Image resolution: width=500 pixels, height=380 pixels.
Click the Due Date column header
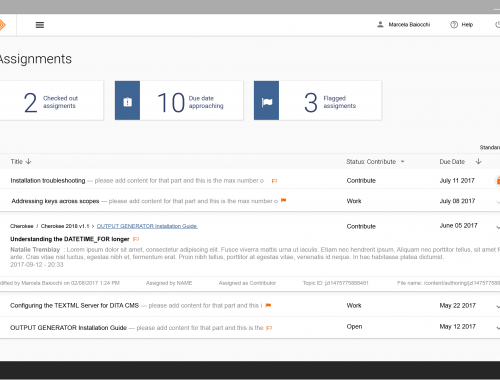click(x=452, y=162)
